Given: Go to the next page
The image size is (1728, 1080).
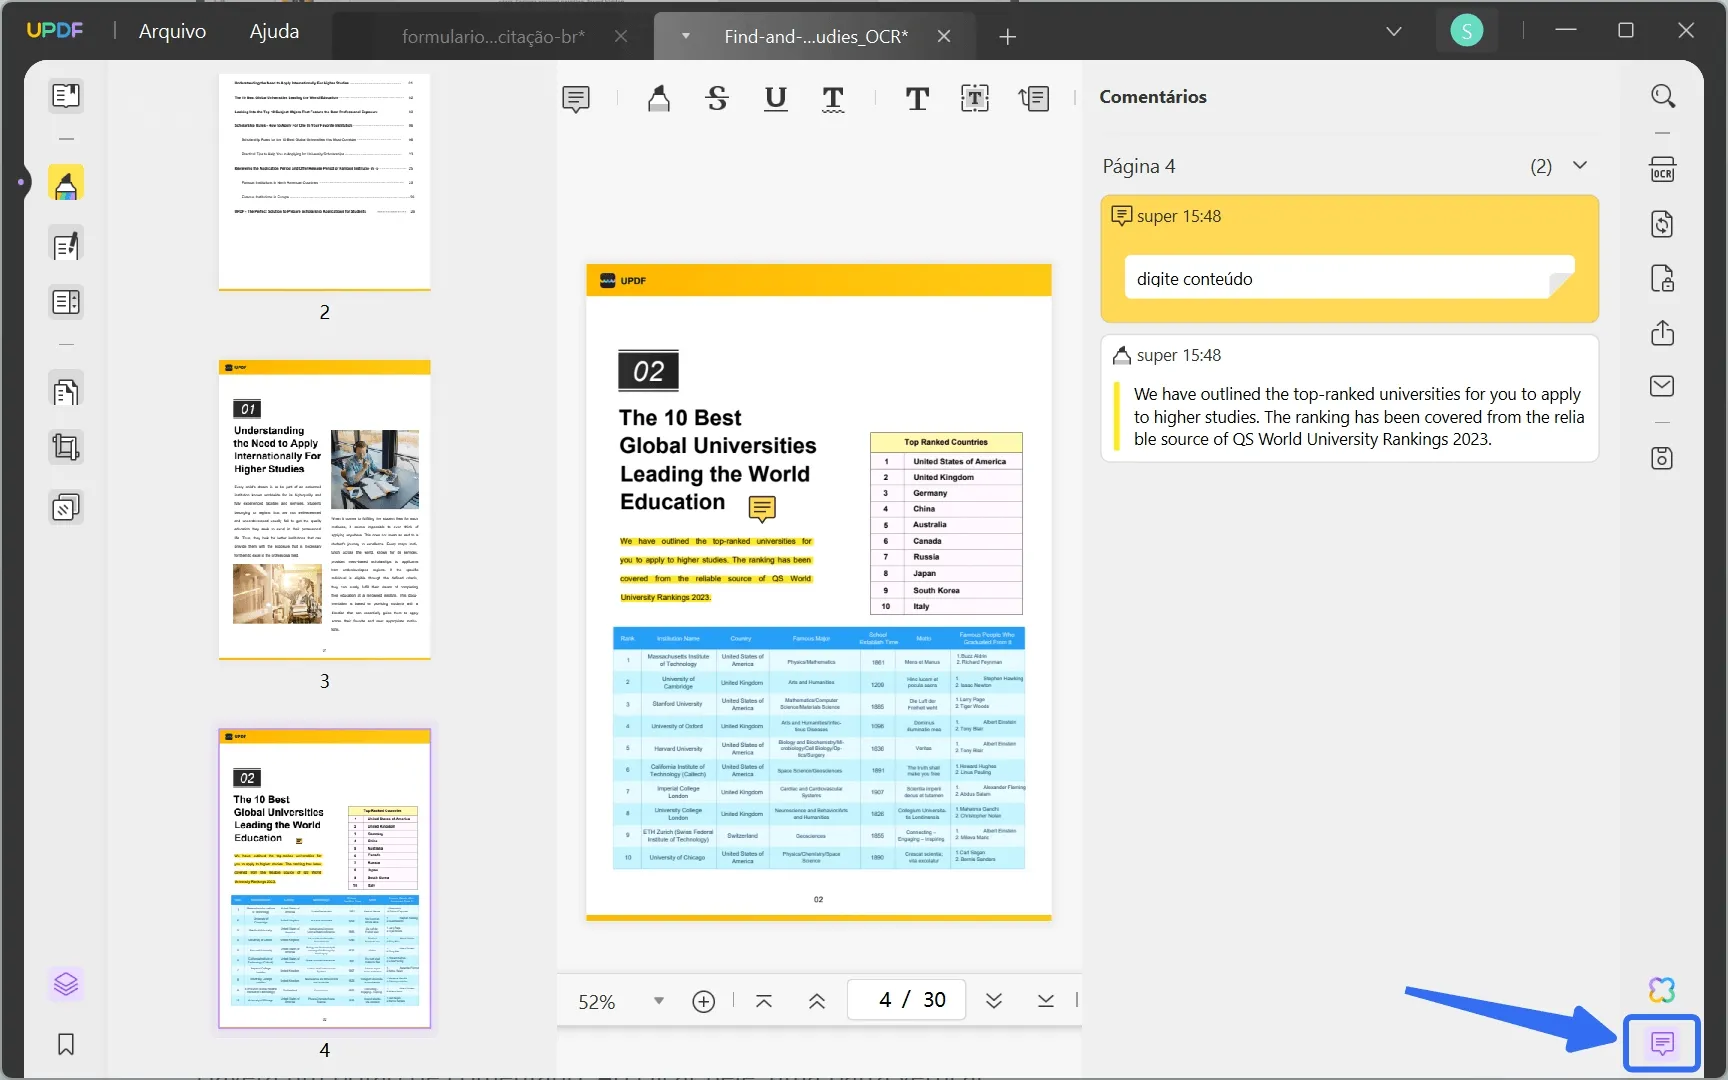Looking at the screenshot, I should (x=993, y=1001).
